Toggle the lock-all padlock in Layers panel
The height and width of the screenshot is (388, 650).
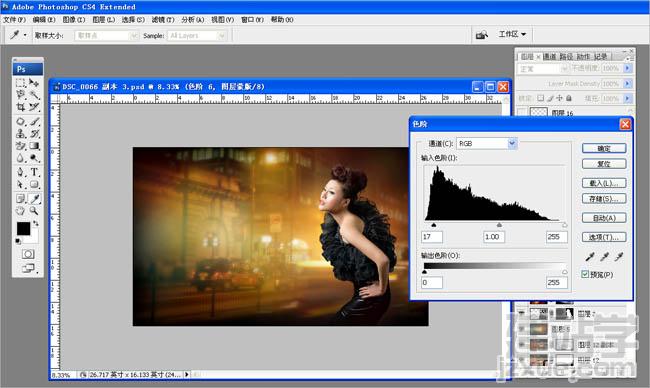(x=569, y=98)
